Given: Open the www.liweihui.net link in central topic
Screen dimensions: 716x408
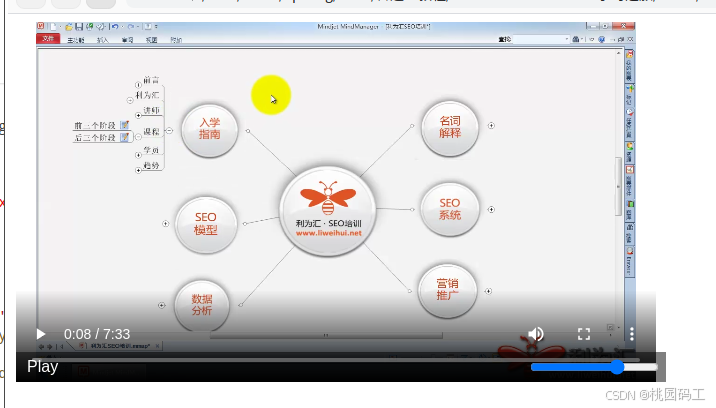Looking at the screenshot, I should [x=328, y=233].
